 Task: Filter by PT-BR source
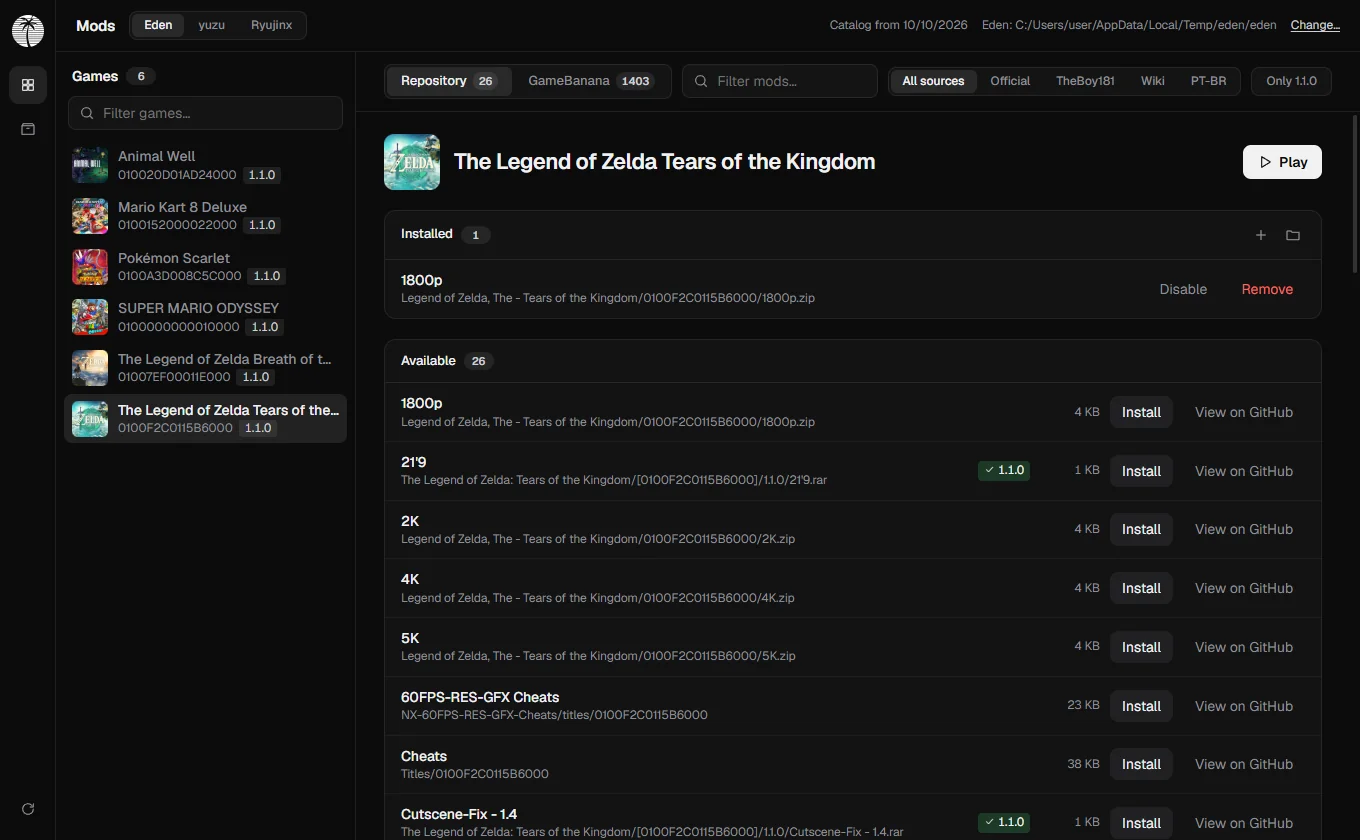click(x=1208, y=81)
